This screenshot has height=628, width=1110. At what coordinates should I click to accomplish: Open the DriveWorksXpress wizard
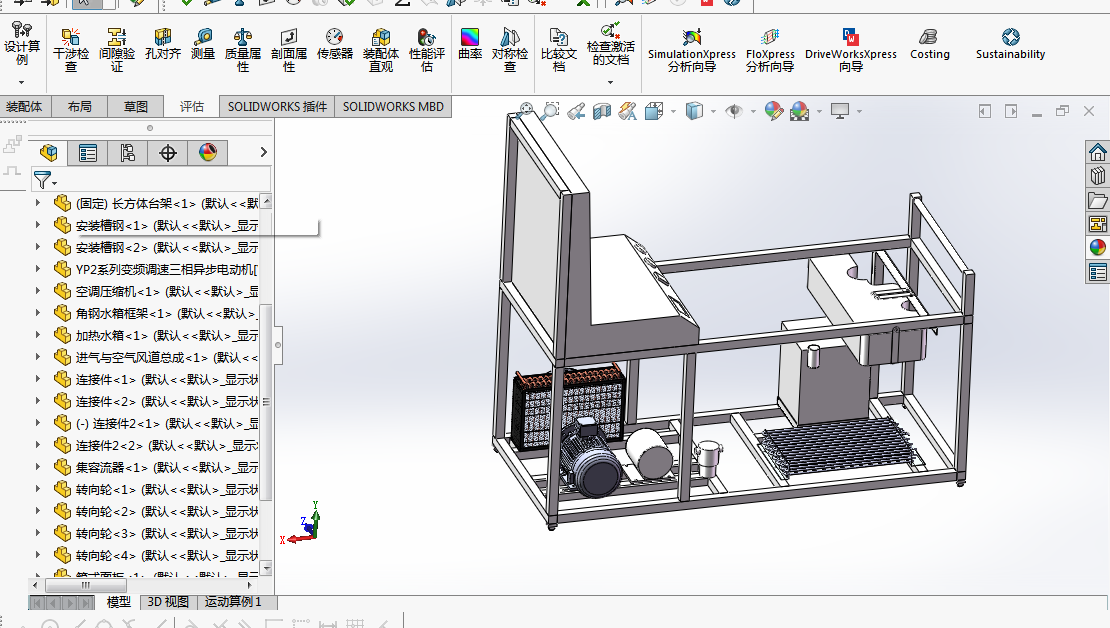click(851, 50)
